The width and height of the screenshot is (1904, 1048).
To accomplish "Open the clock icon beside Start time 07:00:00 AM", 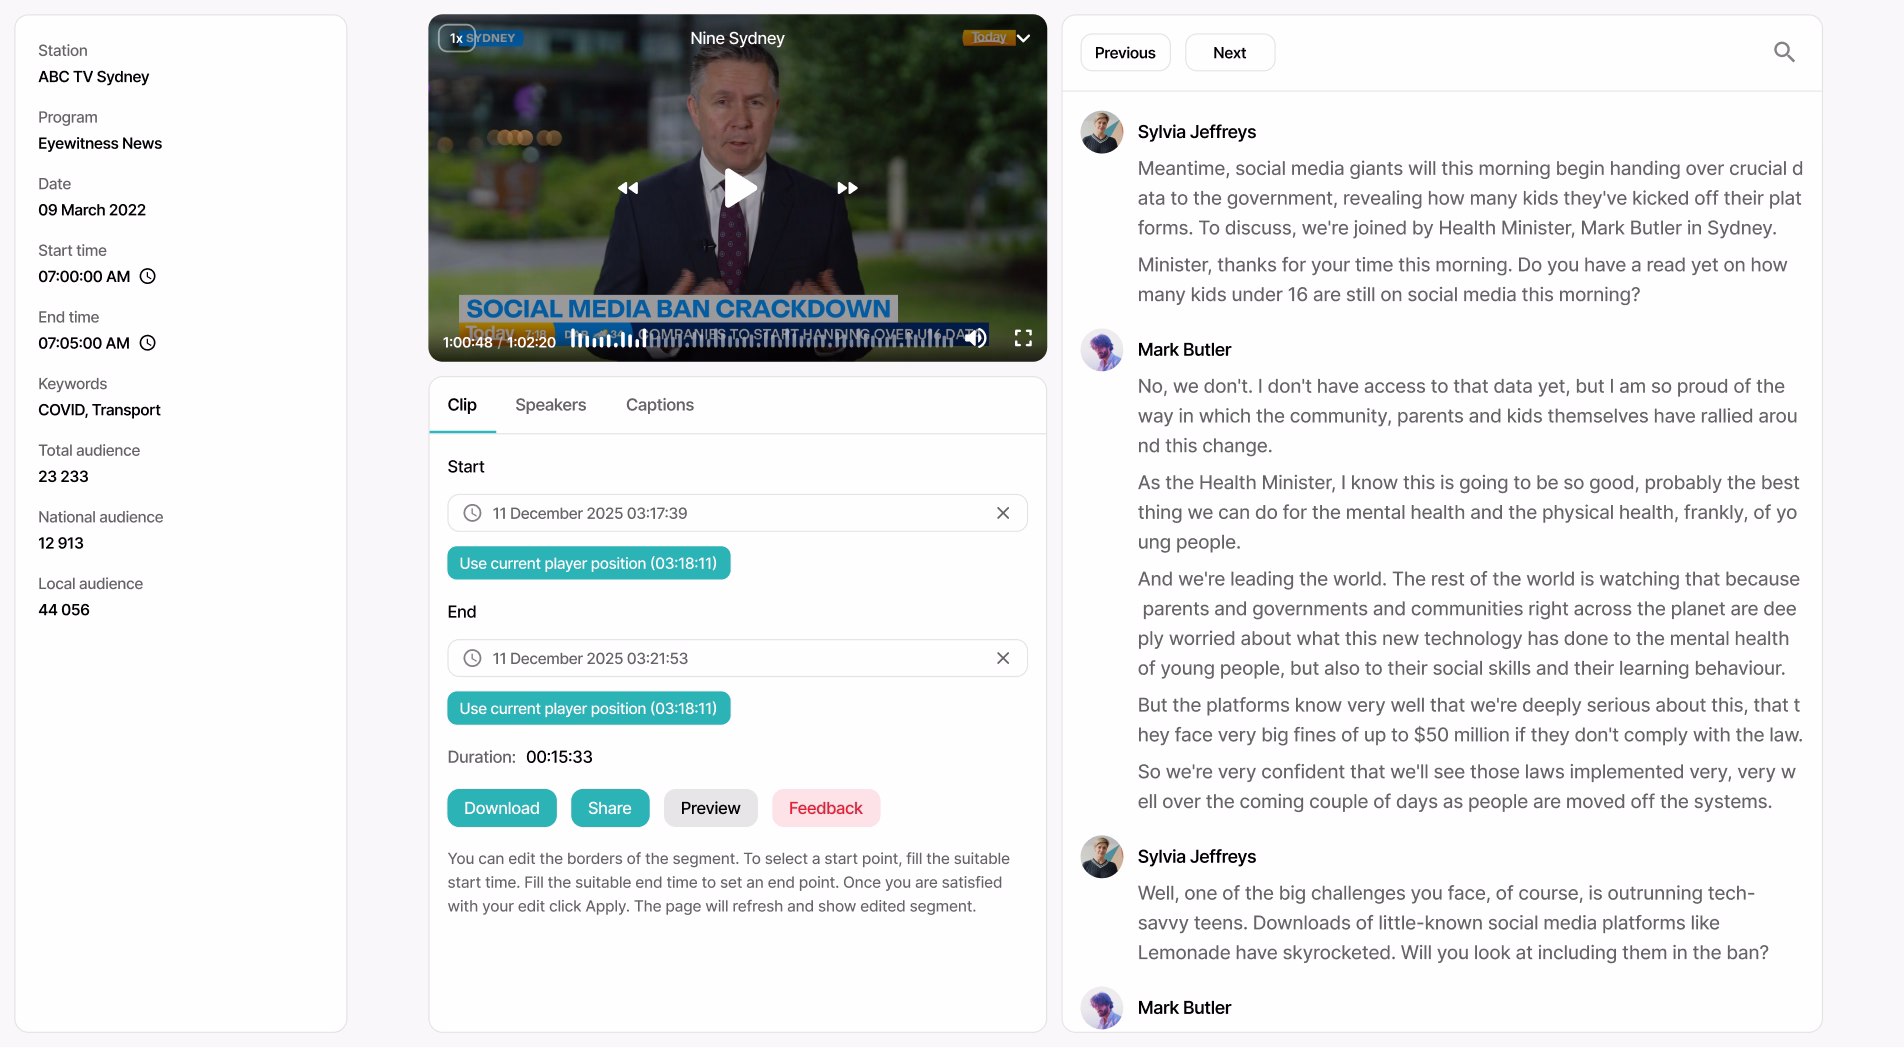I will click(148, 276).
